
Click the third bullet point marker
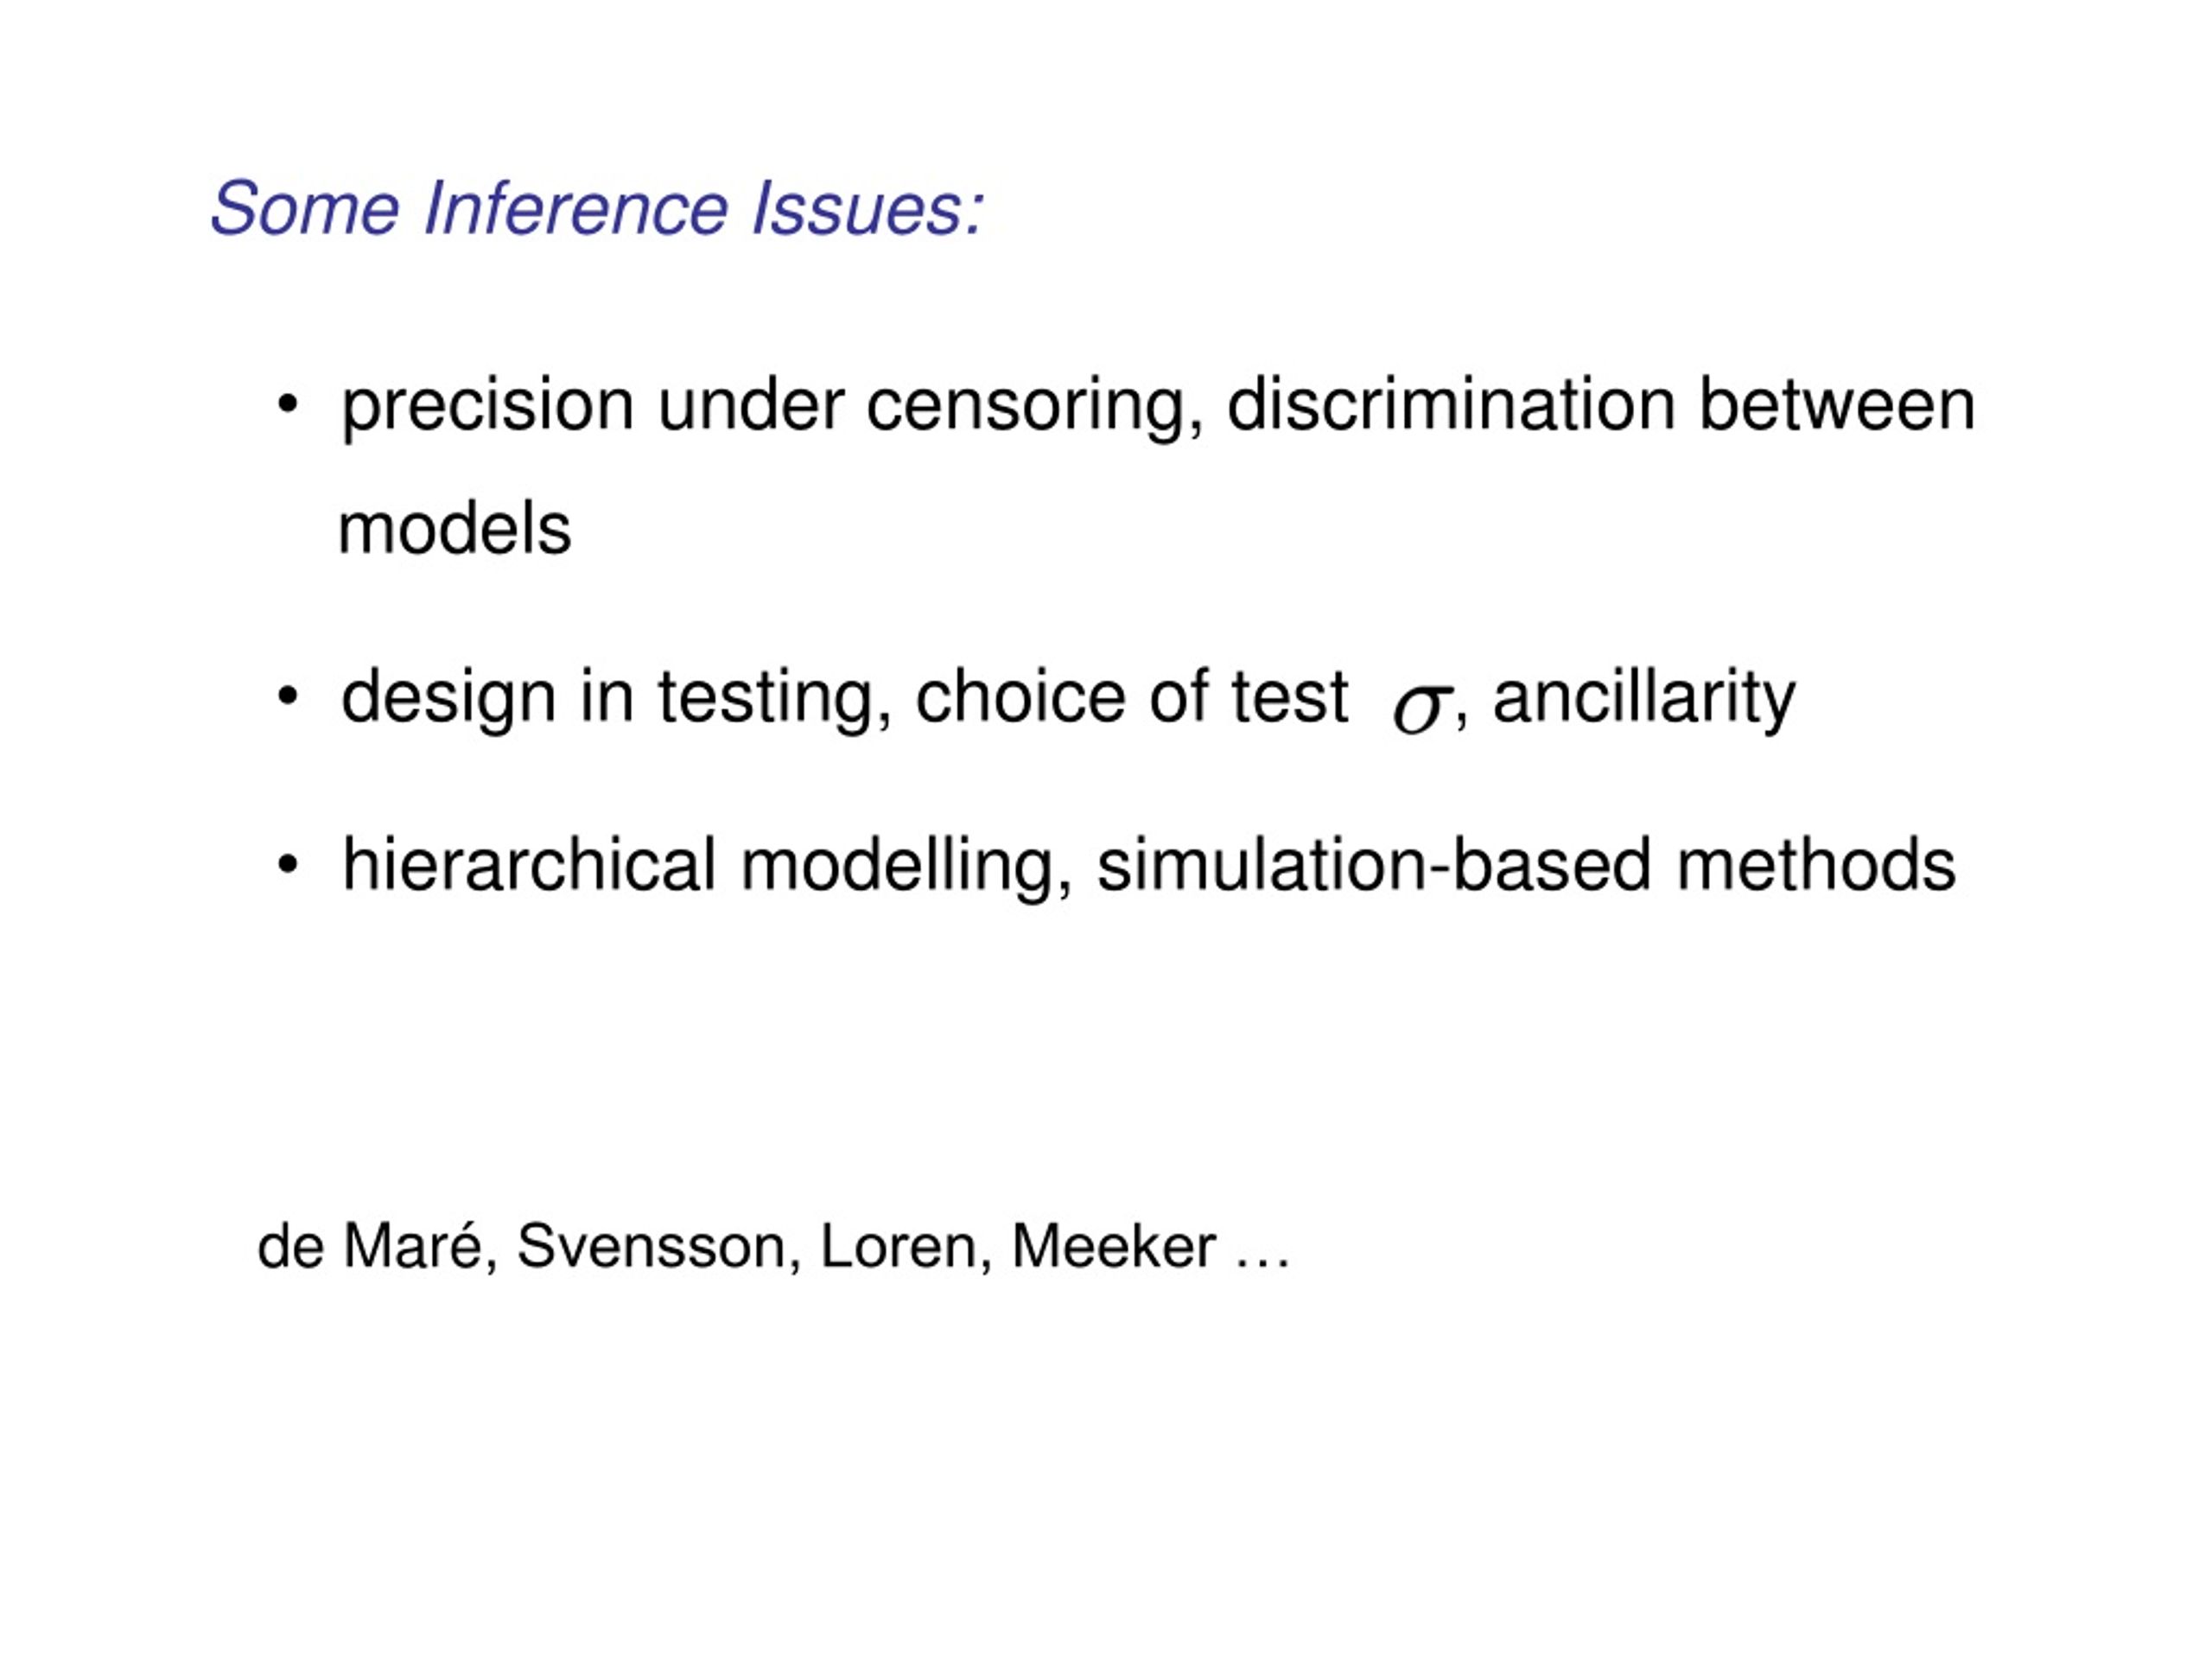(288, 865)
